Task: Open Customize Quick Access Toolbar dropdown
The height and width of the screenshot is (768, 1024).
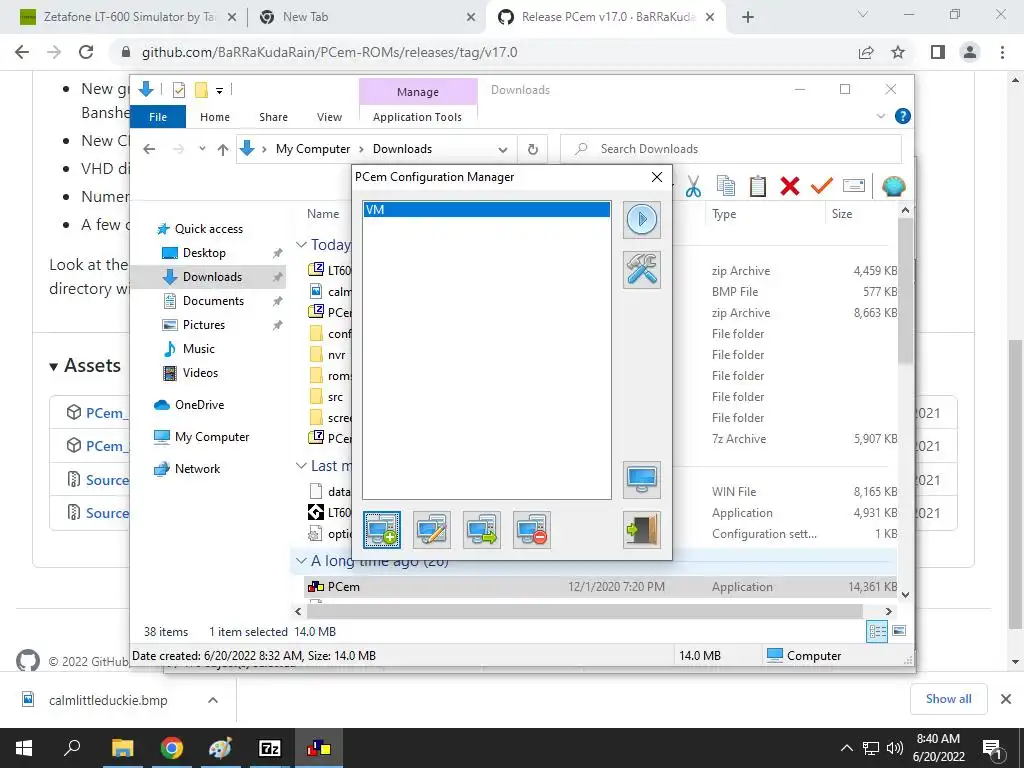Action: pos(219,91)
